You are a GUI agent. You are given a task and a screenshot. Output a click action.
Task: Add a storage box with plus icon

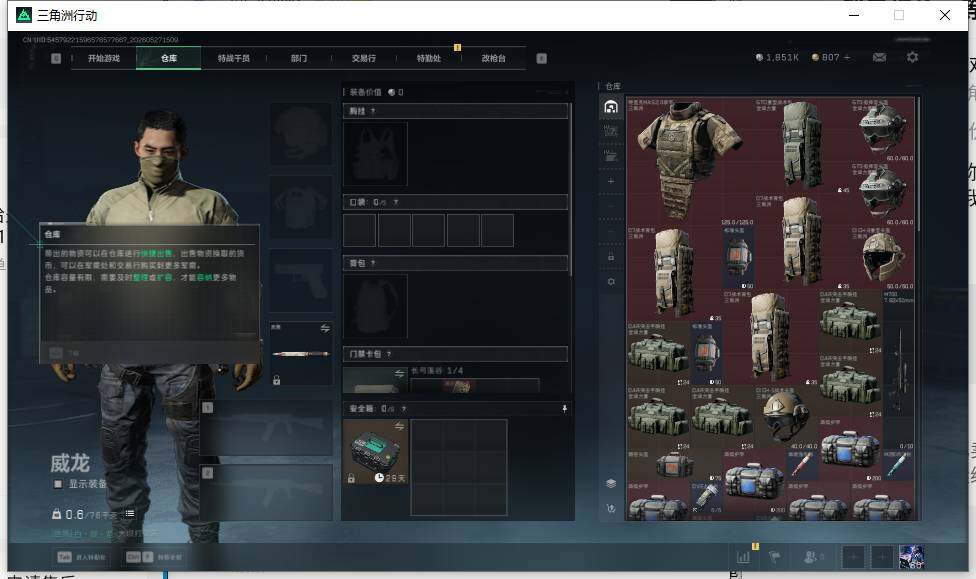[x=611, y=181]
